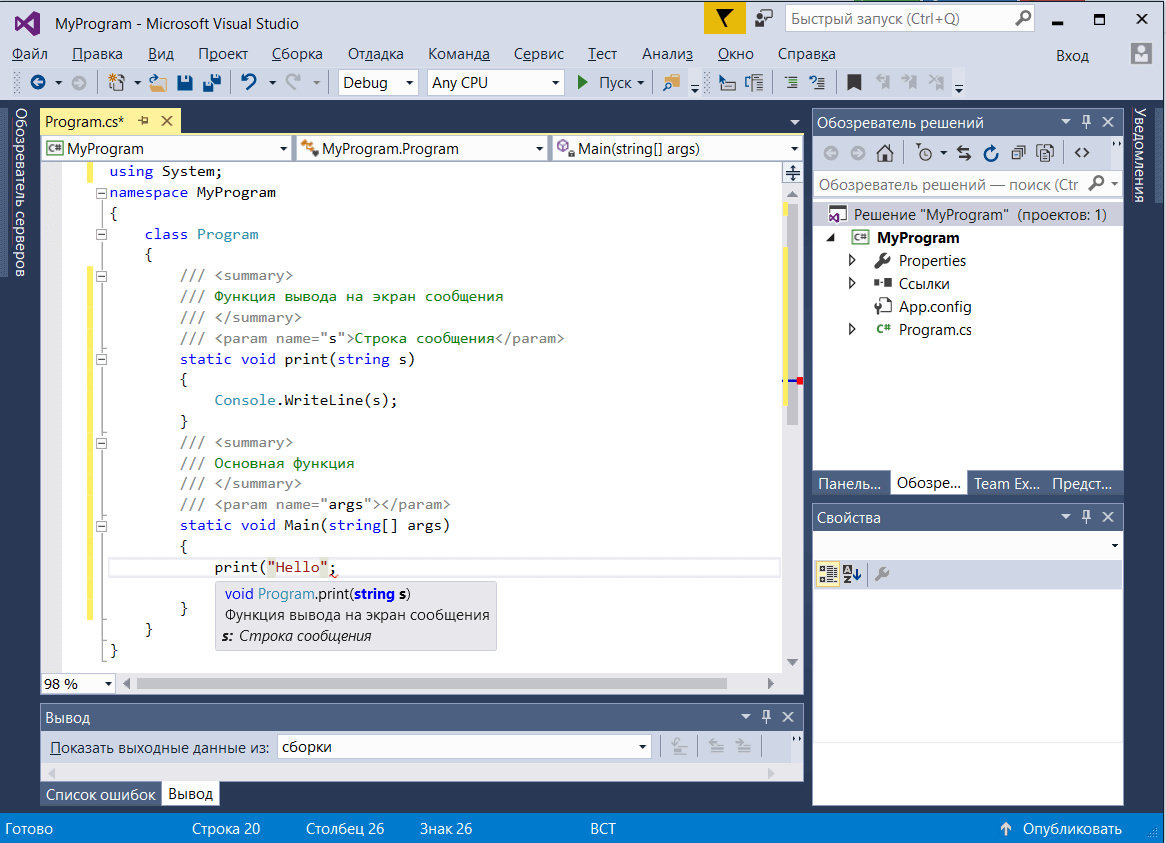
Task: Switch to the Team Ex... tab
Action: pyautogui.click(x=1006, y=483)
